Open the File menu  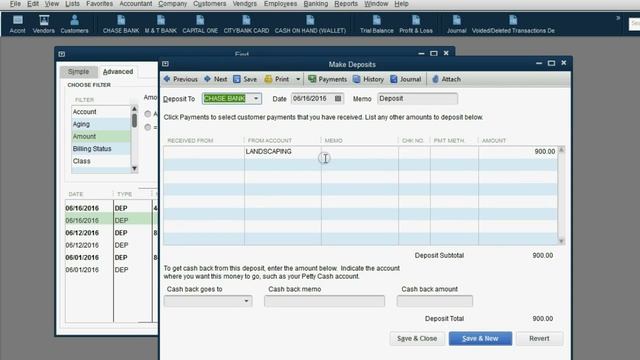click(x=15, y=4)
